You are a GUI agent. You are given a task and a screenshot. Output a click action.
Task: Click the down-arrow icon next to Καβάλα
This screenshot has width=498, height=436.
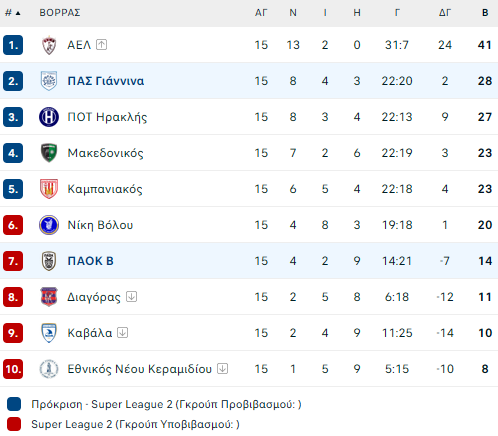click(122, 332)
